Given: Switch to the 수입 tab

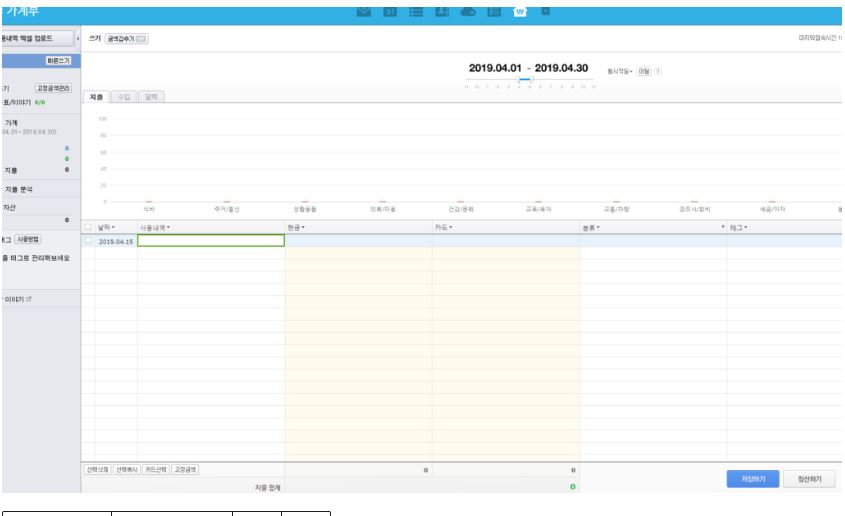Looking at the screenshot, I should [x=124, y=97].
